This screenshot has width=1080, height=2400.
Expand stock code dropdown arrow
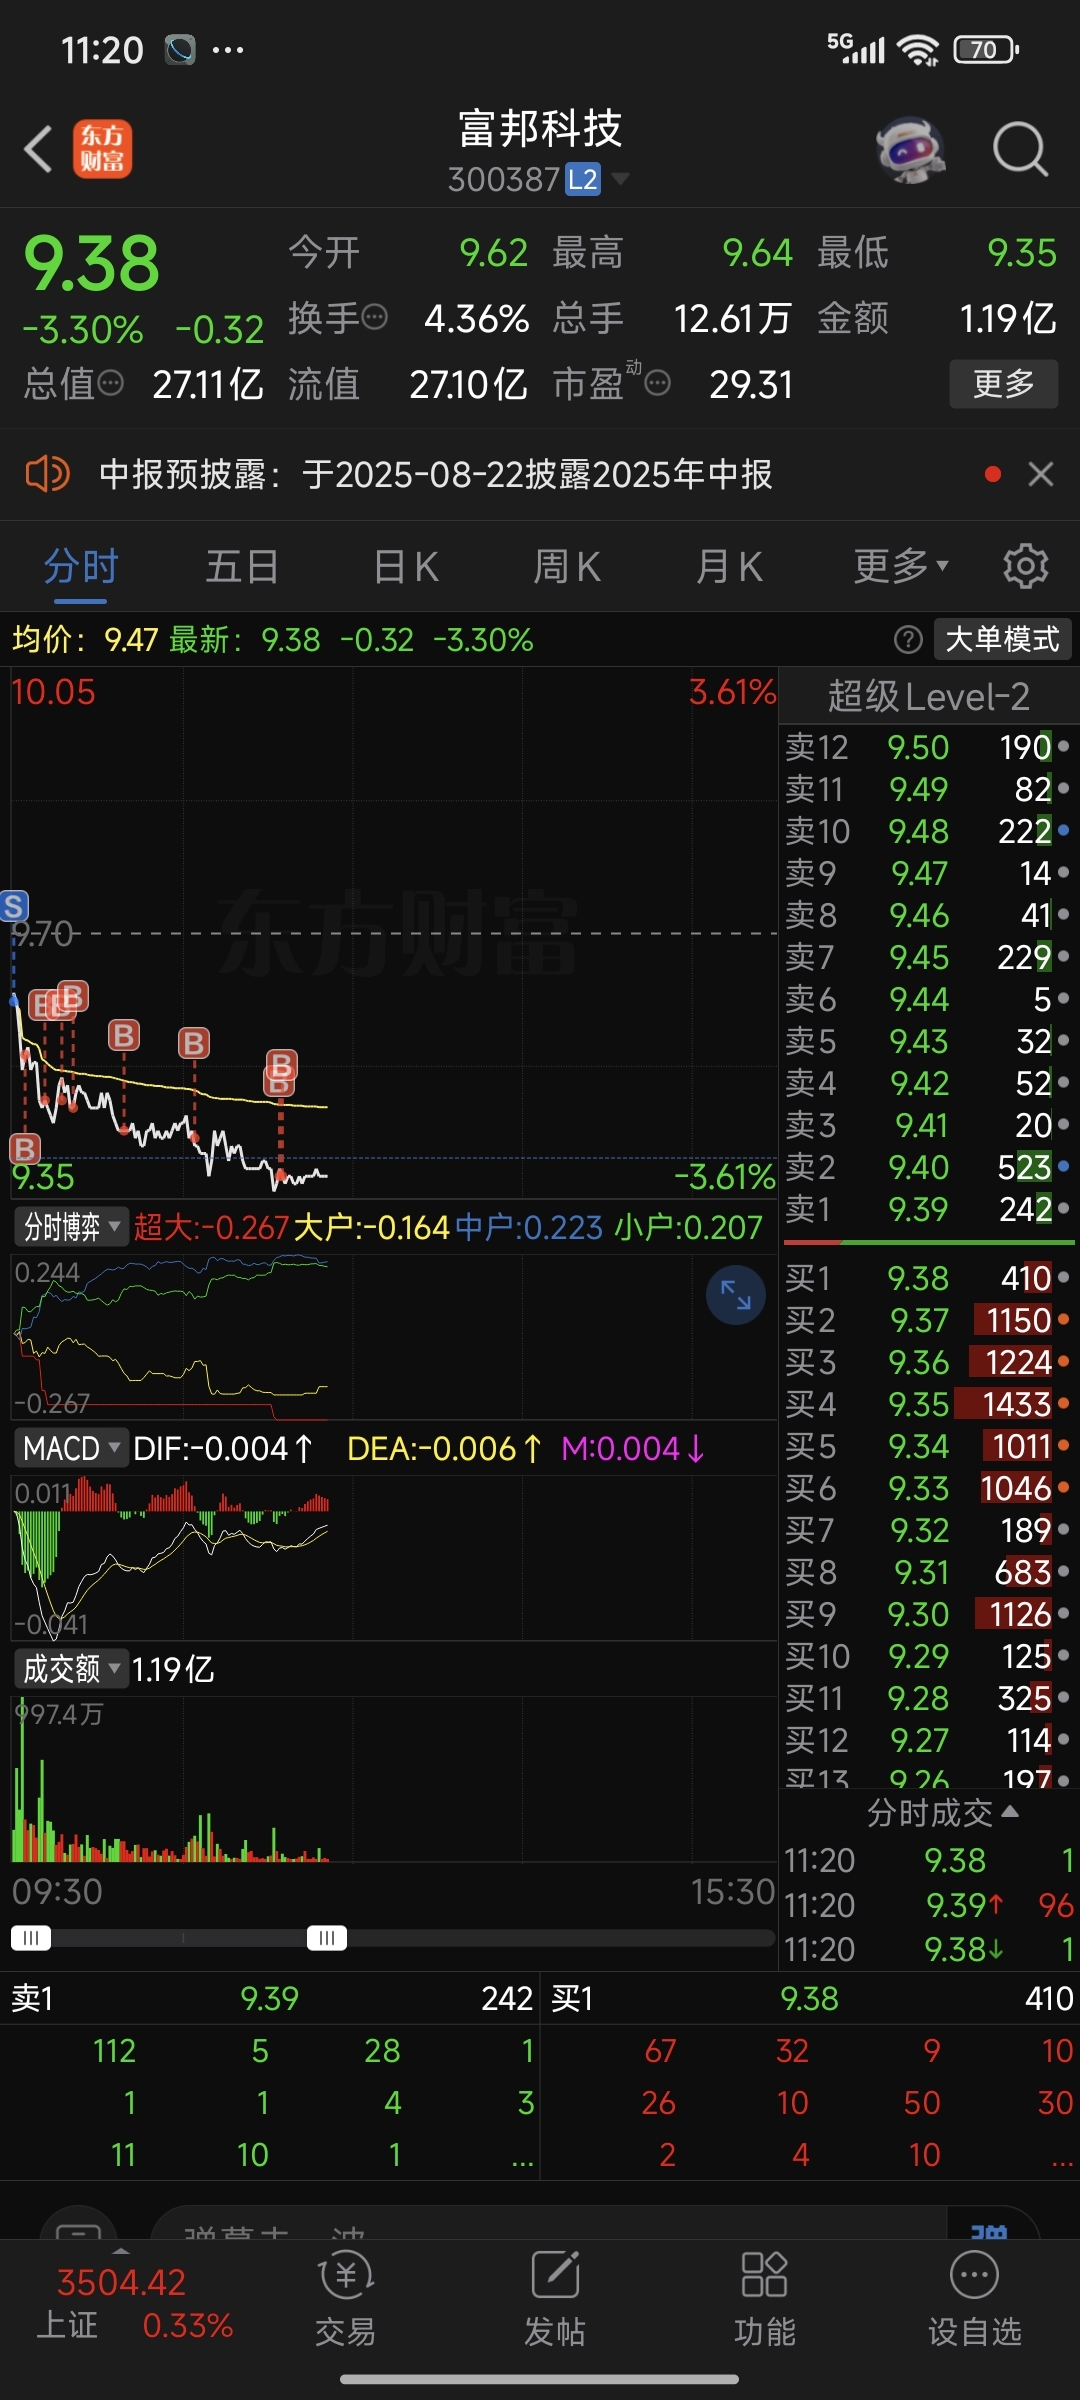pos(620,179)
